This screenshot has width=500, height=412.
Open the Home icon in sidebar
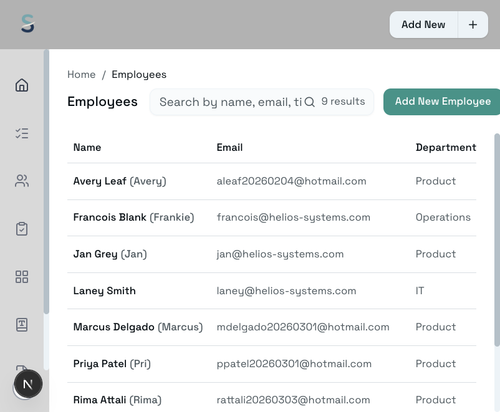[22, 85]
